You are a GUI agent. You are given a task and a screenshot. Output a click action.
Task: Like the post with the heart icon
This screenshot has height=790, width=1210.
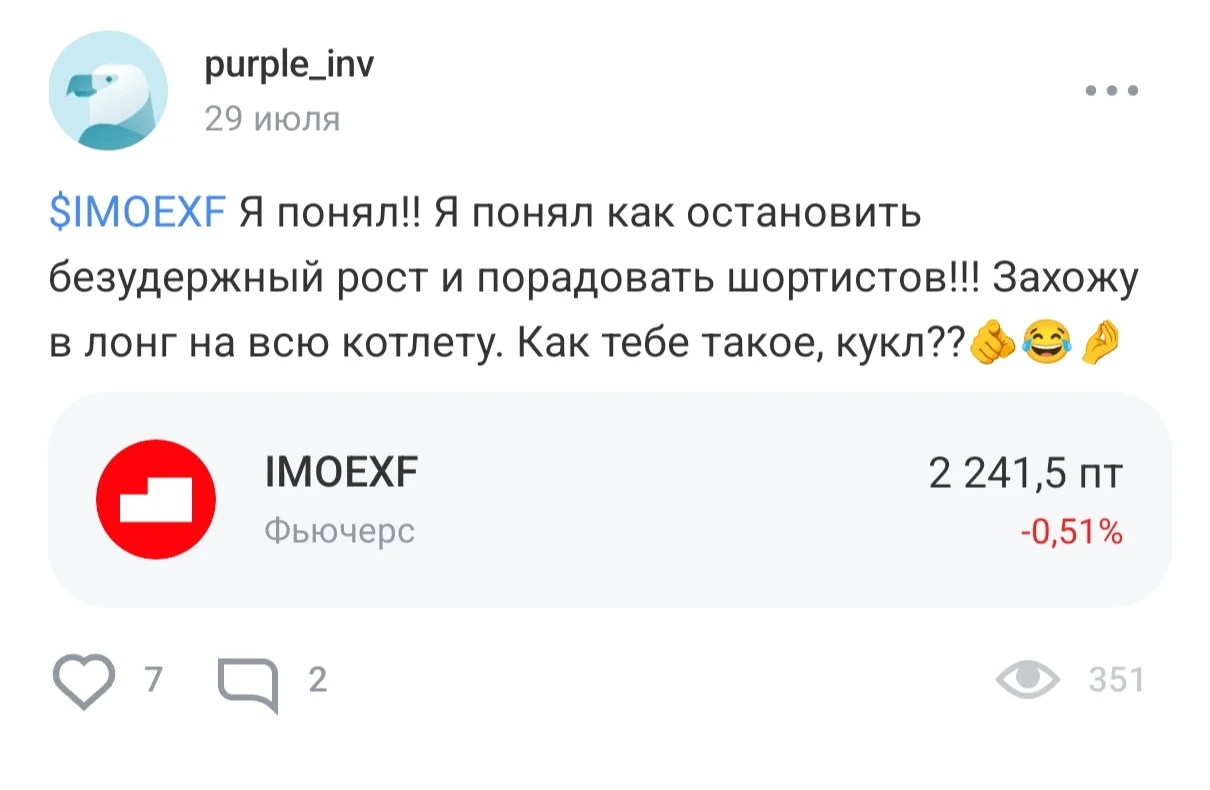tap(85, 682)
